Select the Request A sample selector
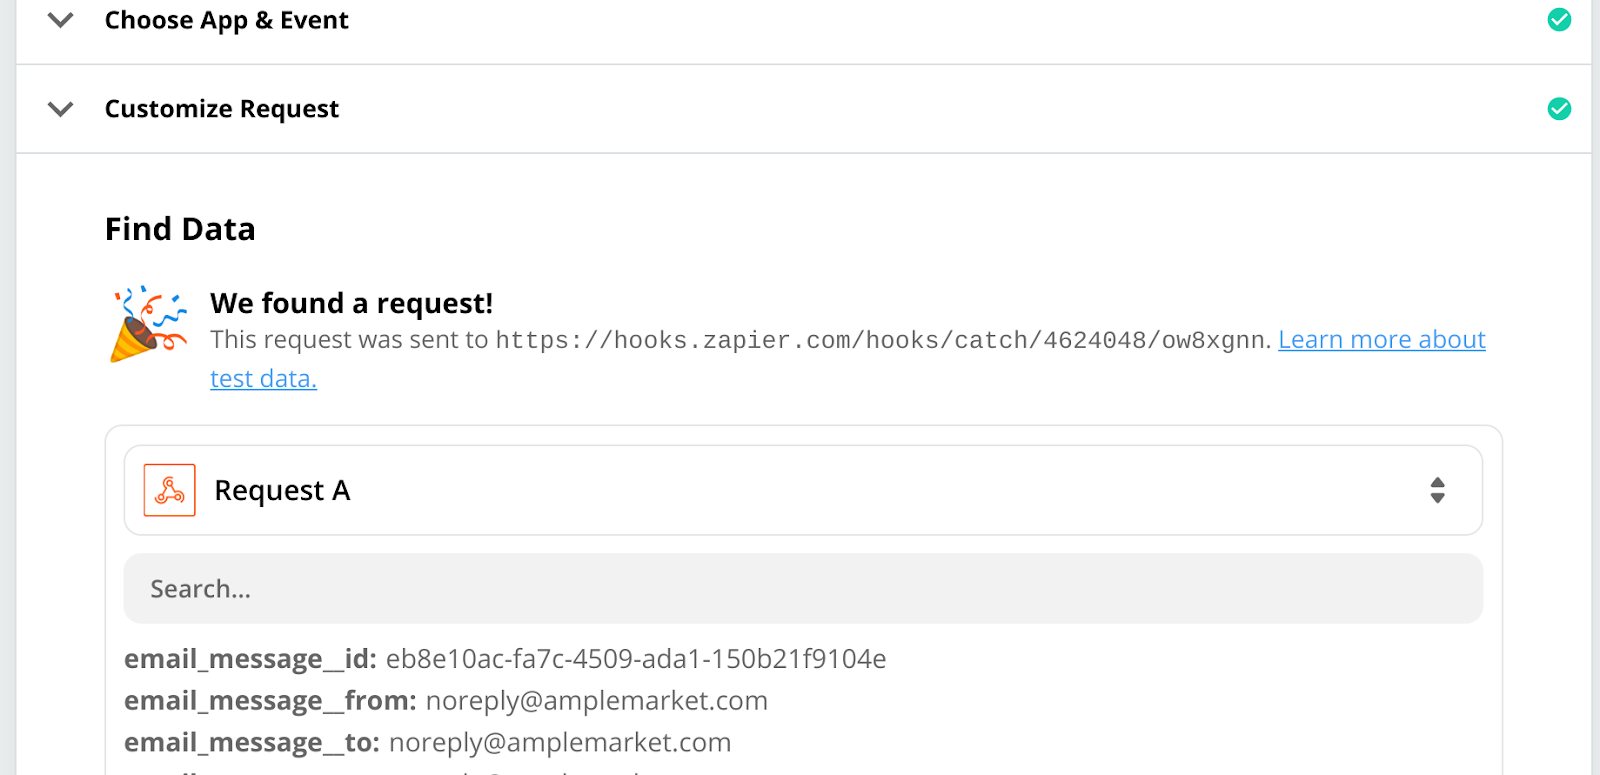1600x775 pixels. click(x=803, y=490)
